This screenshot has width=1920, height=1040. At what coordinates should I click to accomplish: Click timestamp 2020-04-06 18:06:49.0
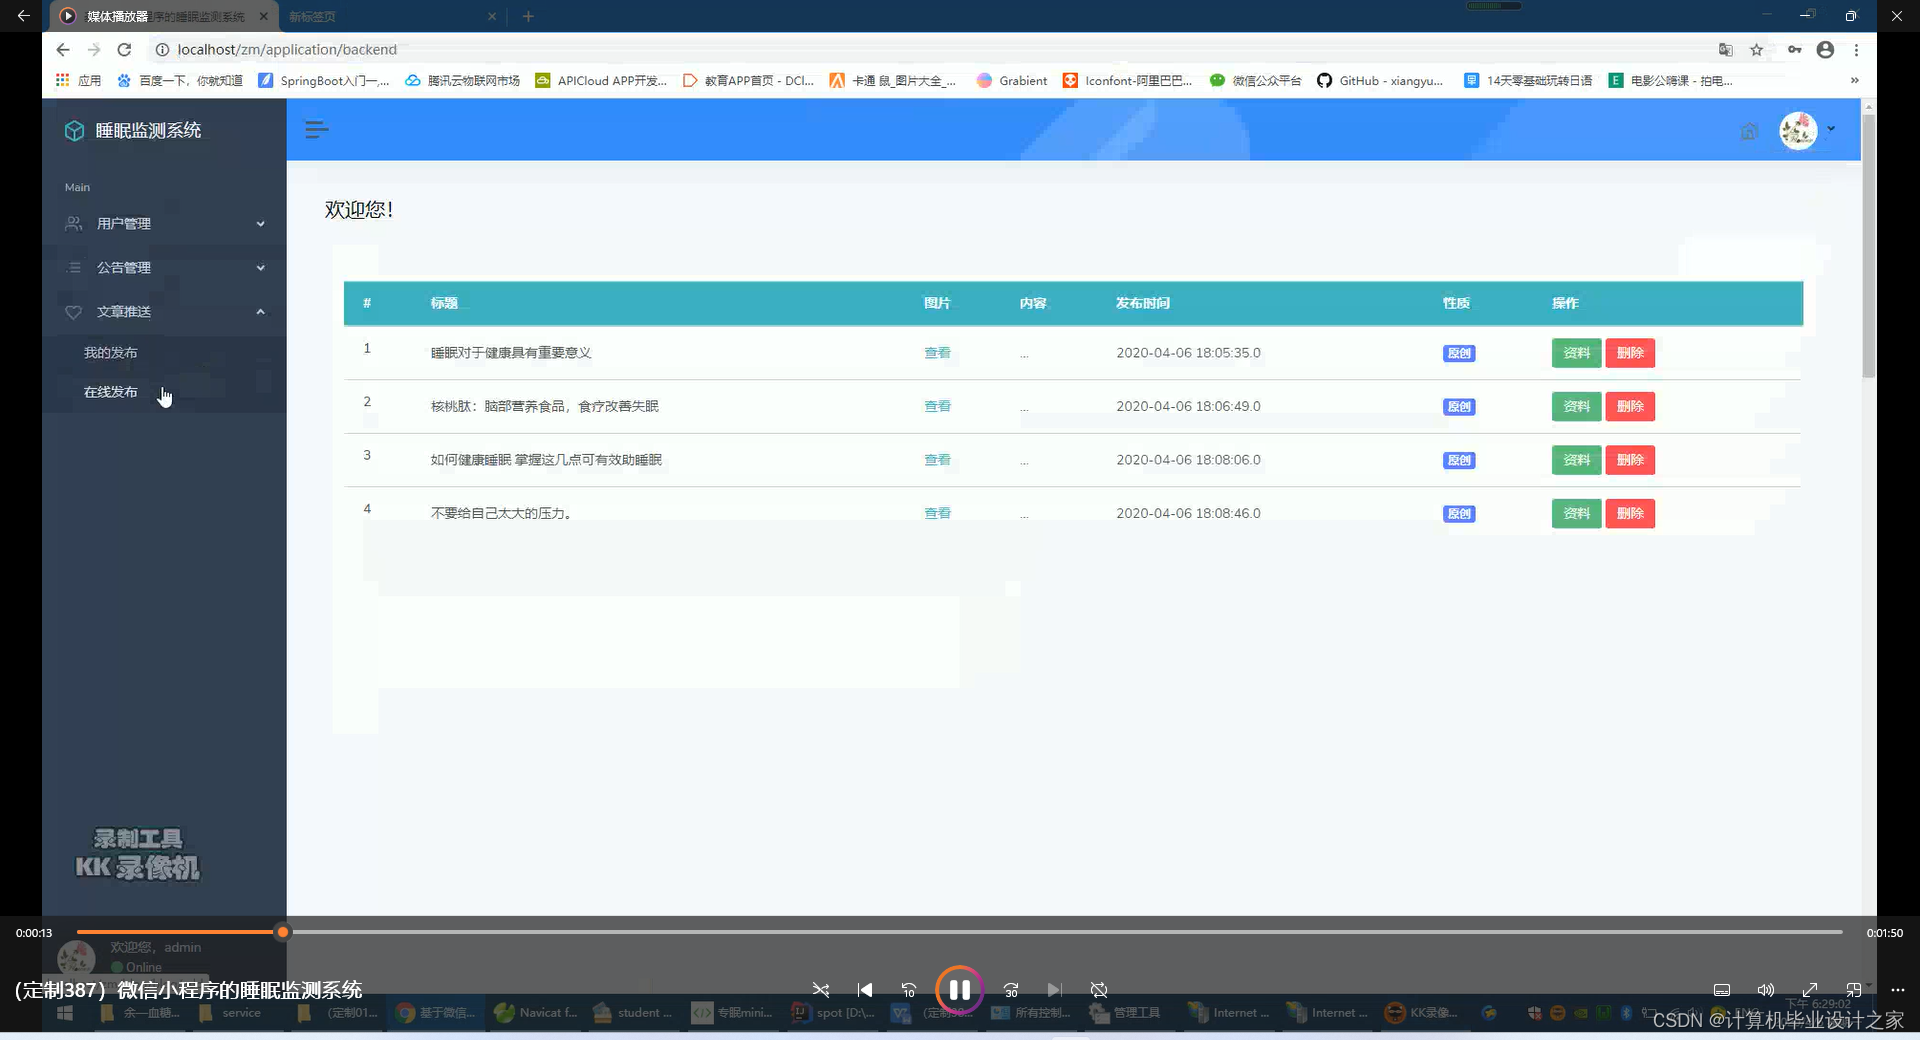(x=1188, y=406)
